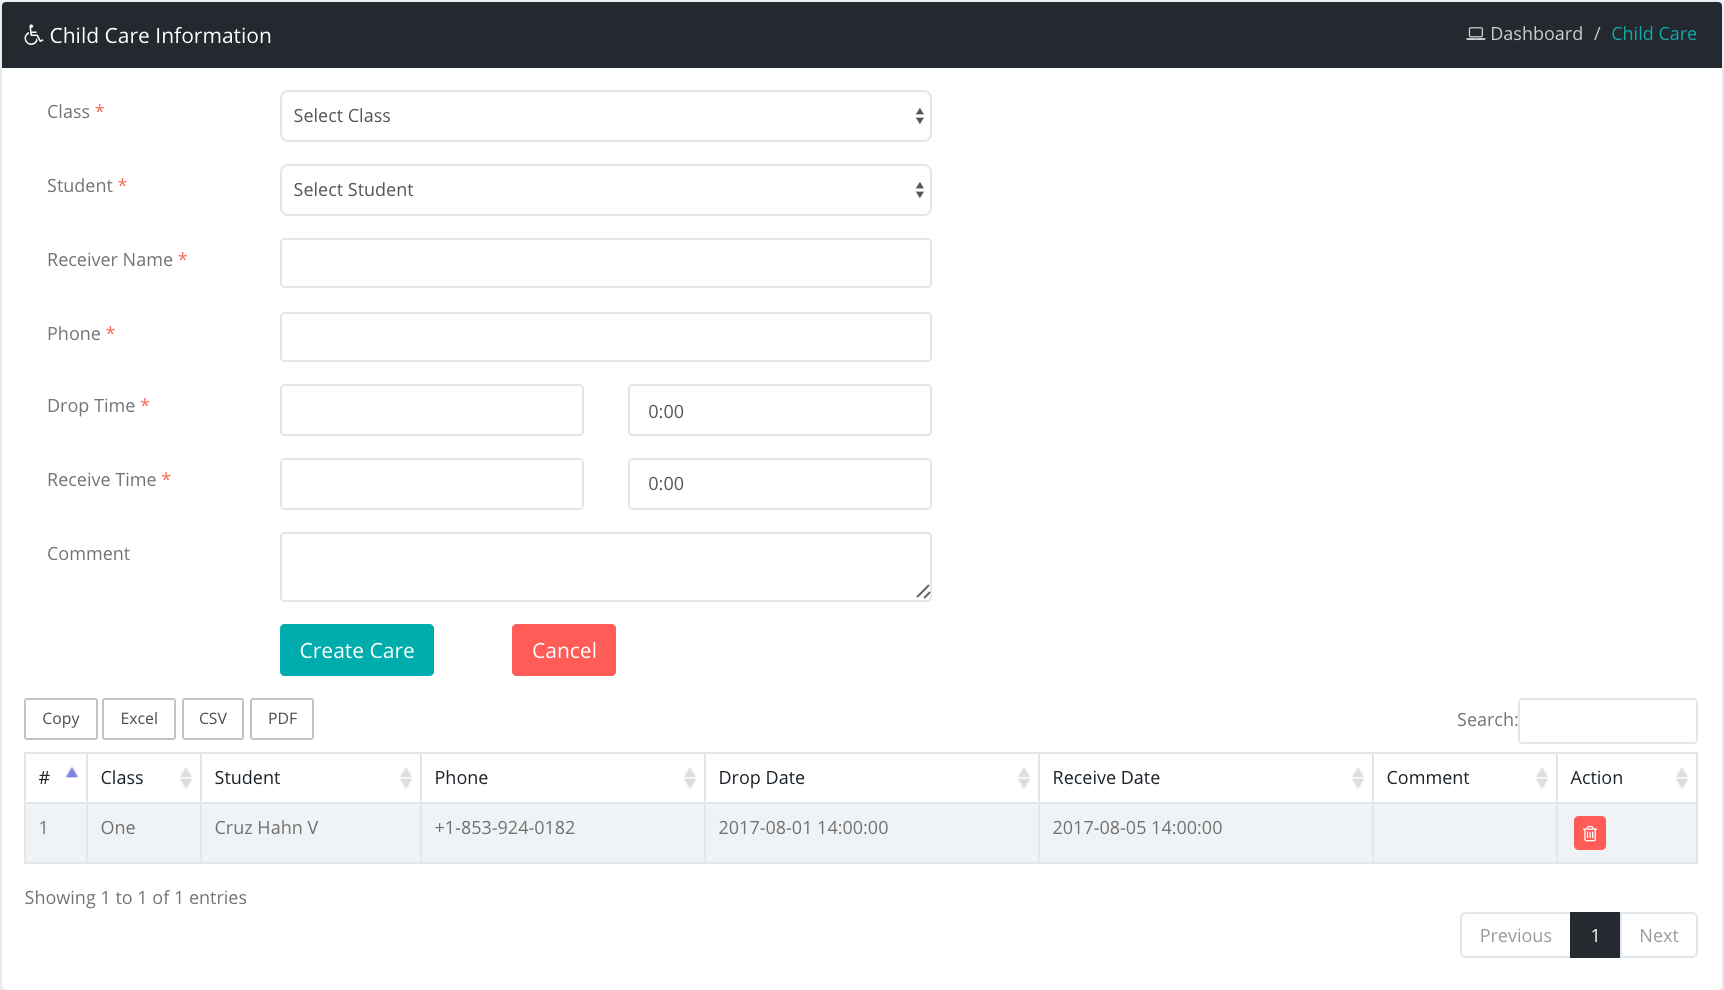Click the Create Care button
The height and width of the screenshot is (990, 1724).
(x=357, y=650)
